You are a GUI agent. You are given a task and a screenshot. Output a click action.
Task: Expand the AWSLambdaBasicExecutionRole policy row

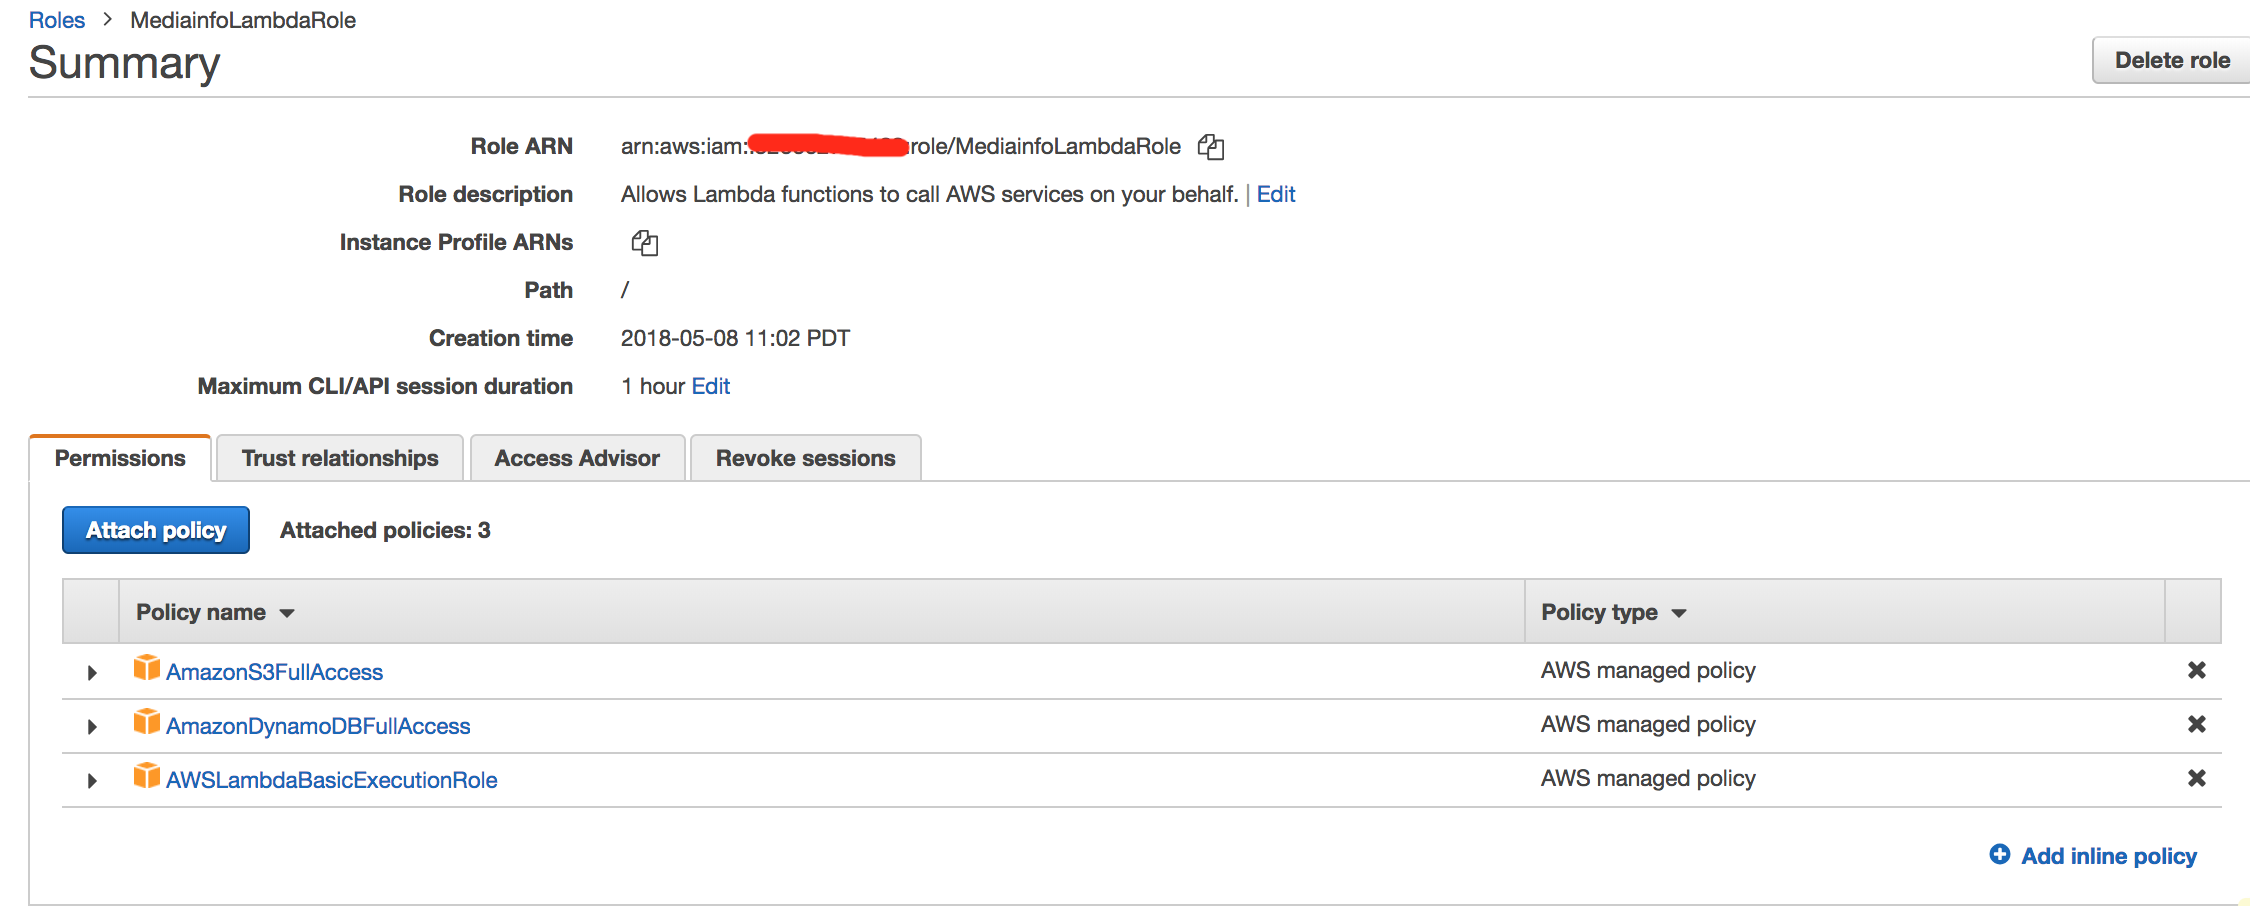click(x=92, y=781)
